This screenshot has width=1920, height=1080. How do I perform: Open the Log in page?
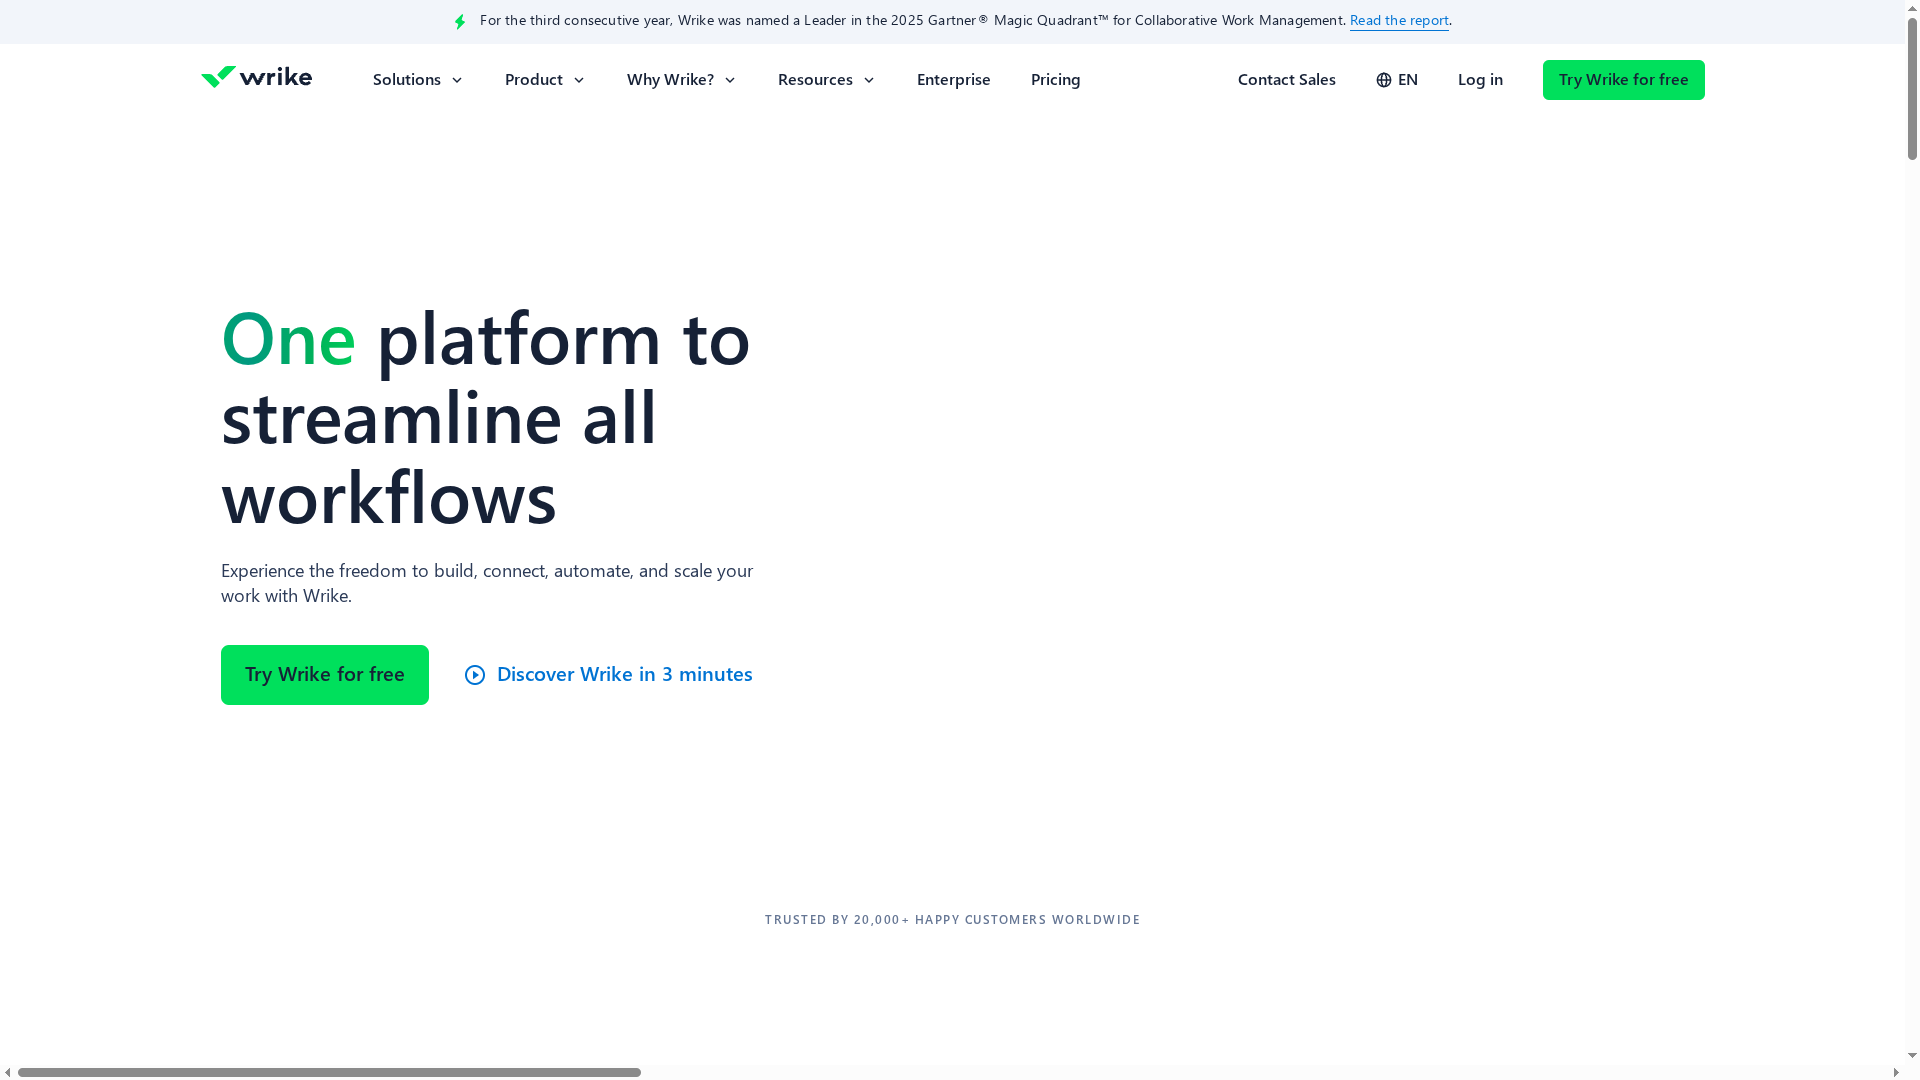pyautogui.click(x=1480, y=79)
